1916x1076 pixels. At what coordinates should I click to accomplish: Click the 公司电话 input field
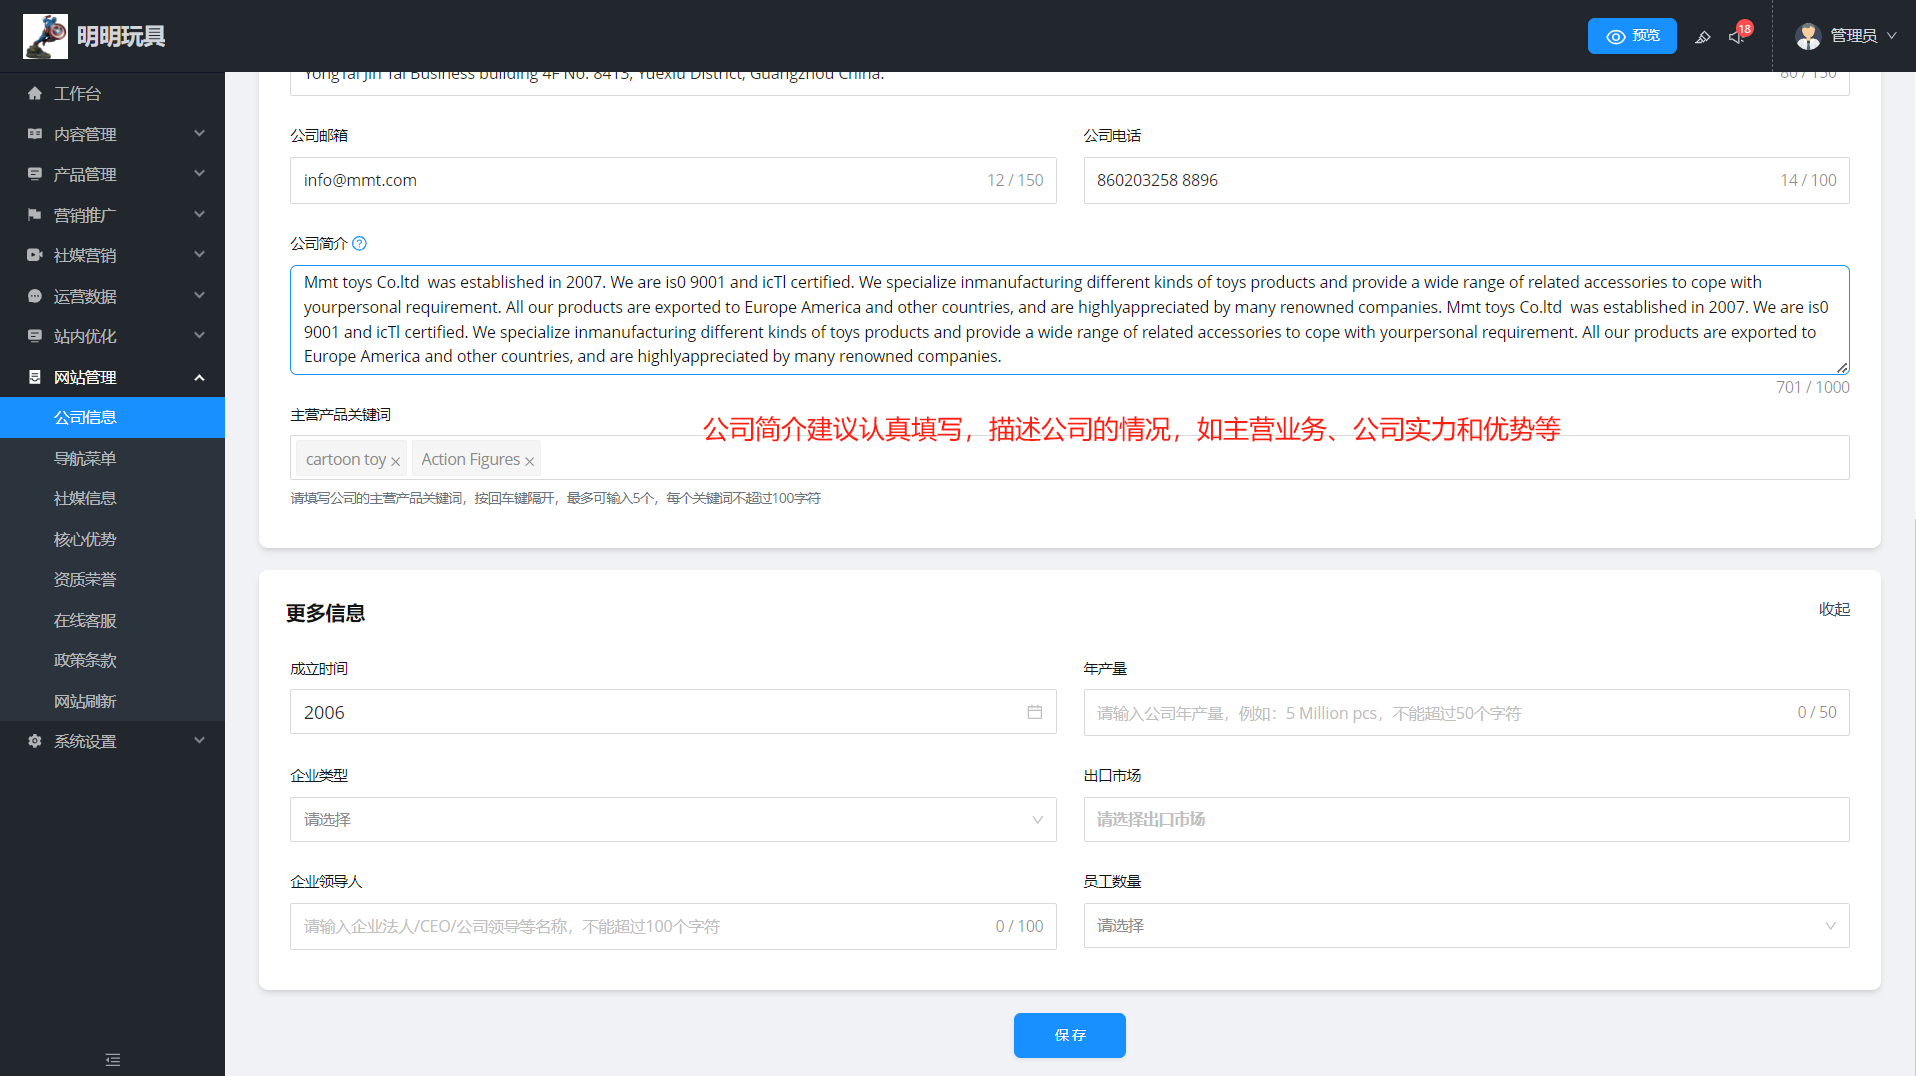pyautogui.click(x=1466, y=180)
